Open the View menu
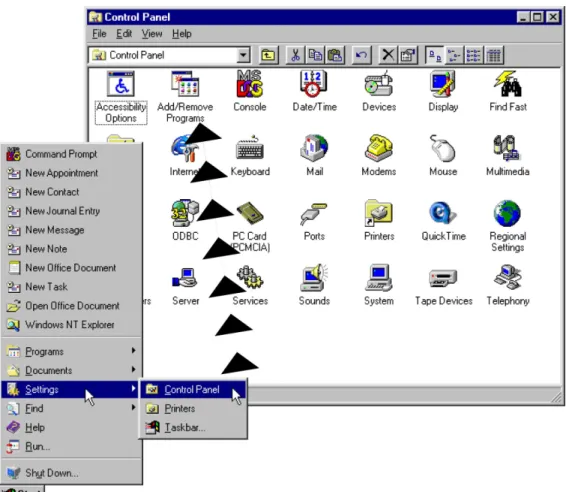 click(152, 34)
